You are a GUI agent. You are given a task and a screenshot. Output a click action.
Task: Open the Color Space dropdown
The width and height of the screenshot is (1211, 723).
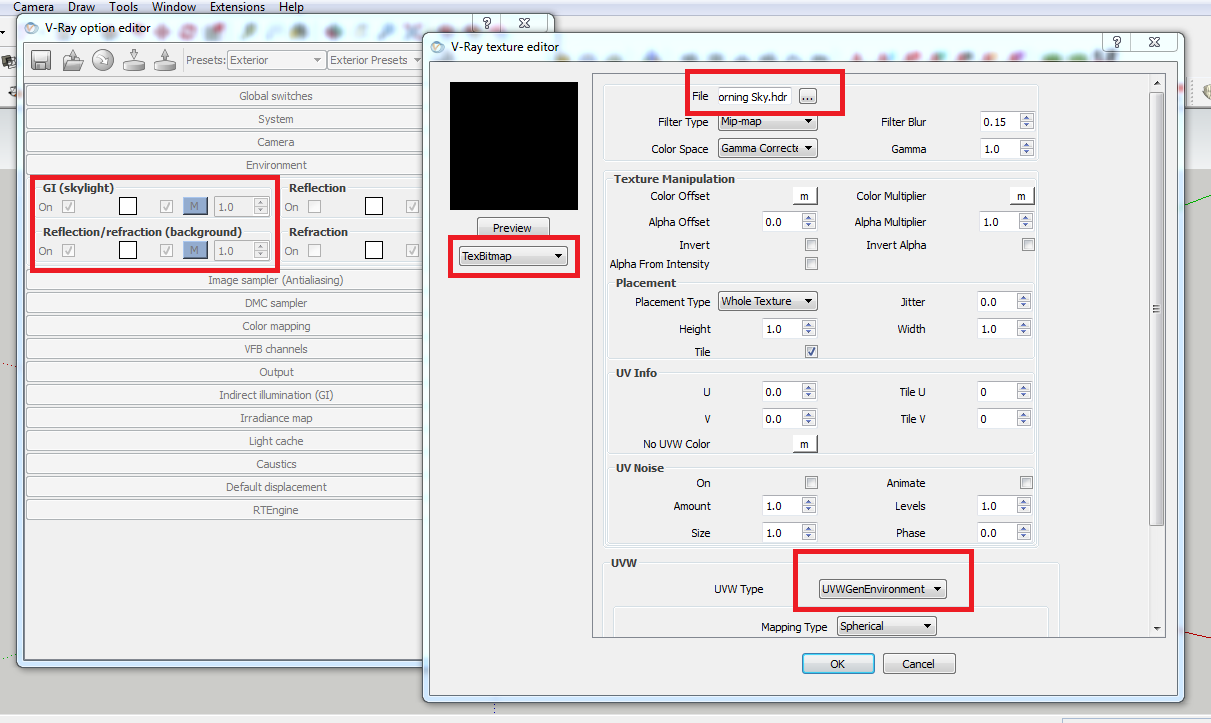coord(767,148)
